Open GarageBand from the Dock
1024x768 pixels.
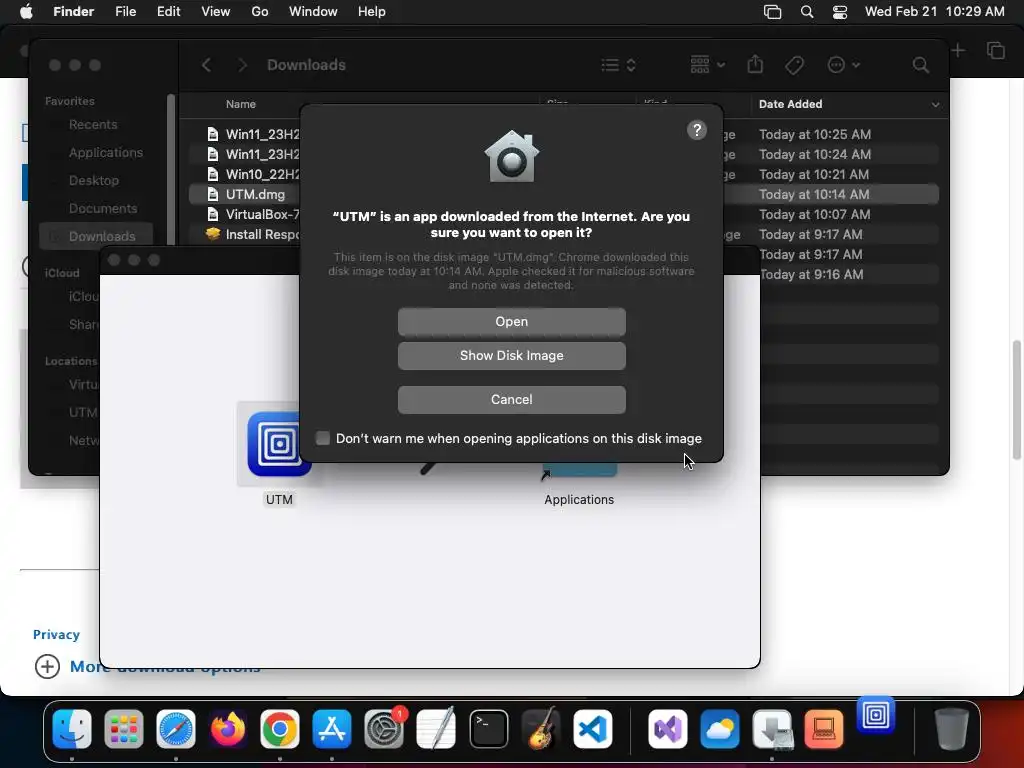541,729
